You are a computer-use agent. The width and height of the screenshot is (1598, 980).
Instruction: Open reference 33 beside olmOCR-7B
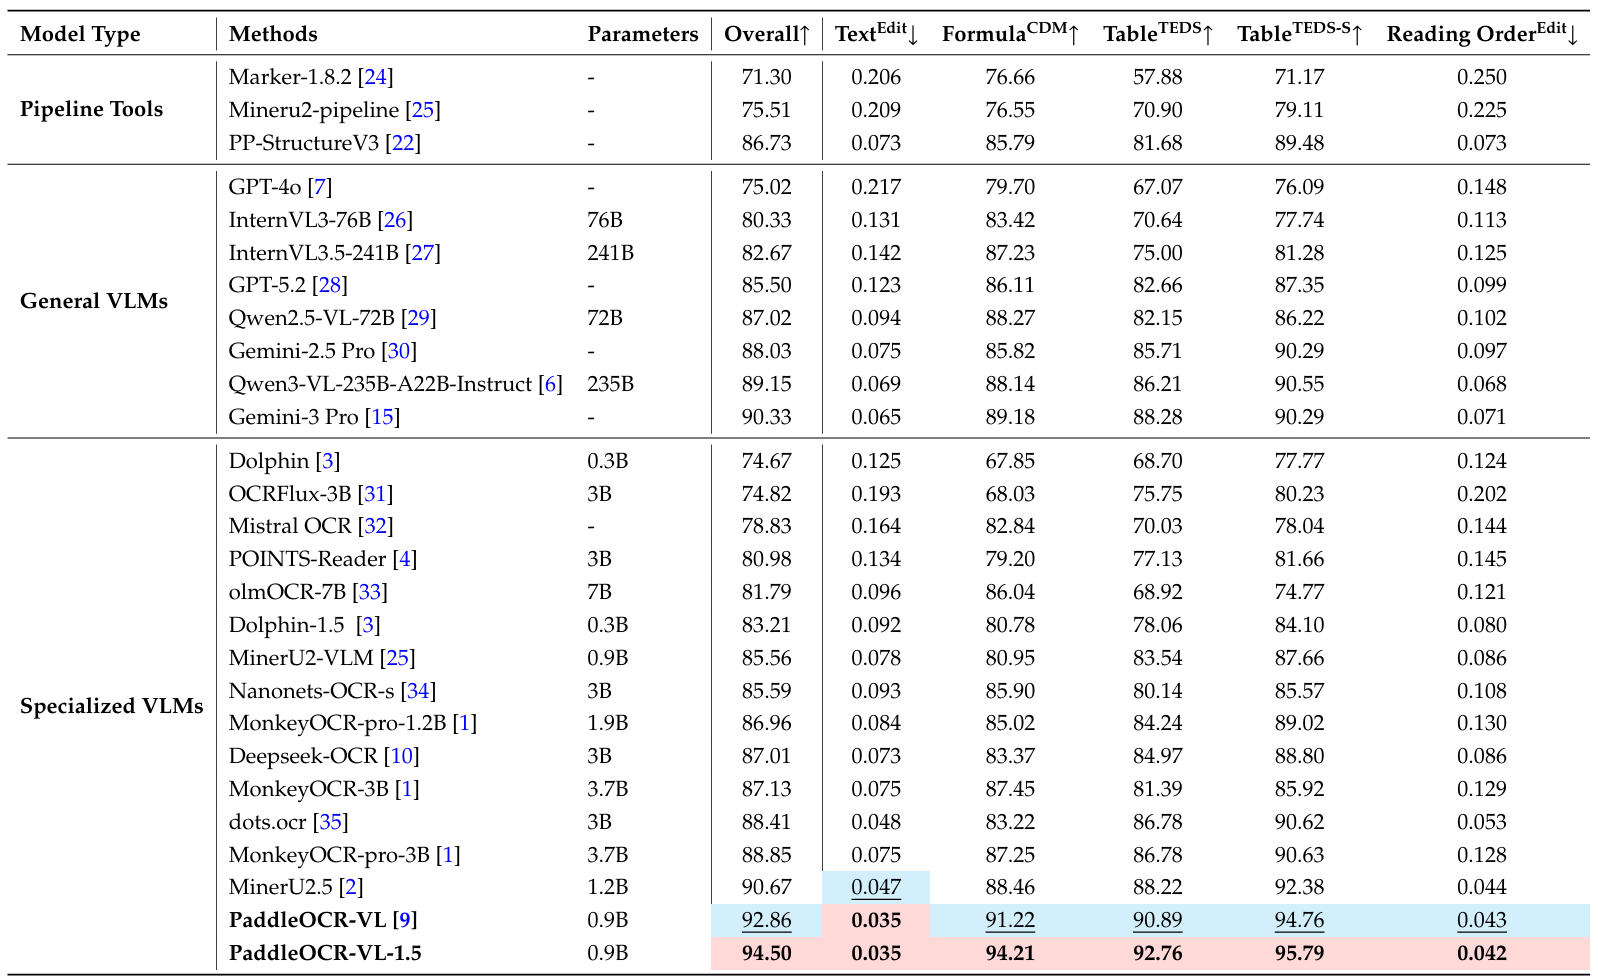point(370,592)
